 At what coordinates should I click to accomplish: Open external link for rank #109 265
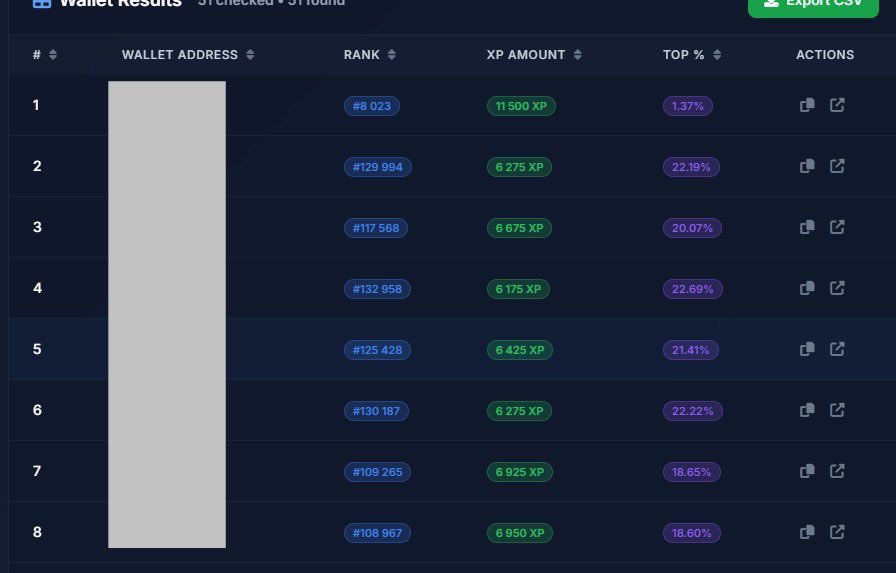tap(837, 471)
